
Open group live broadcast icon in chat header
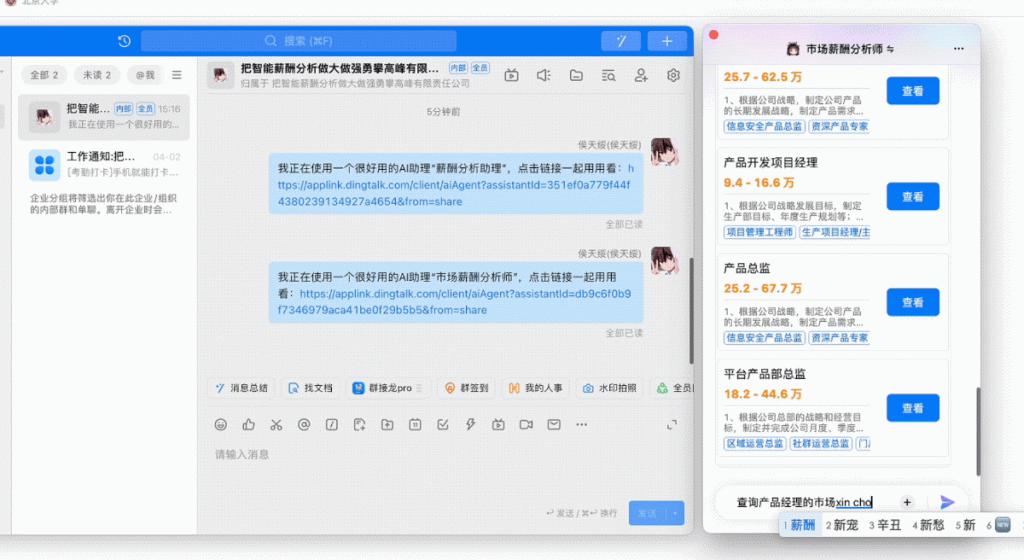pos(511,76)
